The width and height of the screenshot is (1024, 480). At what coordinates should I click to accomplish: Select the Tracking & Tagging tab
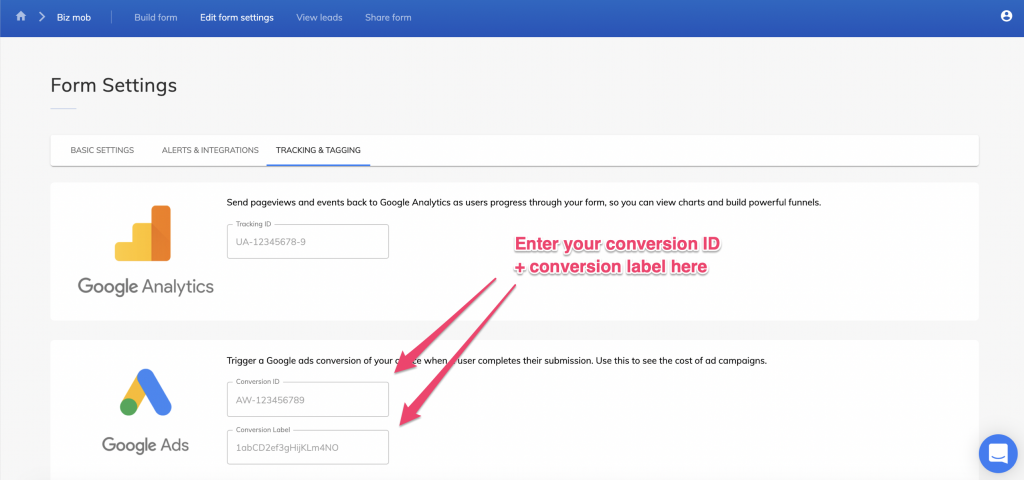click(x=318, y=150)
